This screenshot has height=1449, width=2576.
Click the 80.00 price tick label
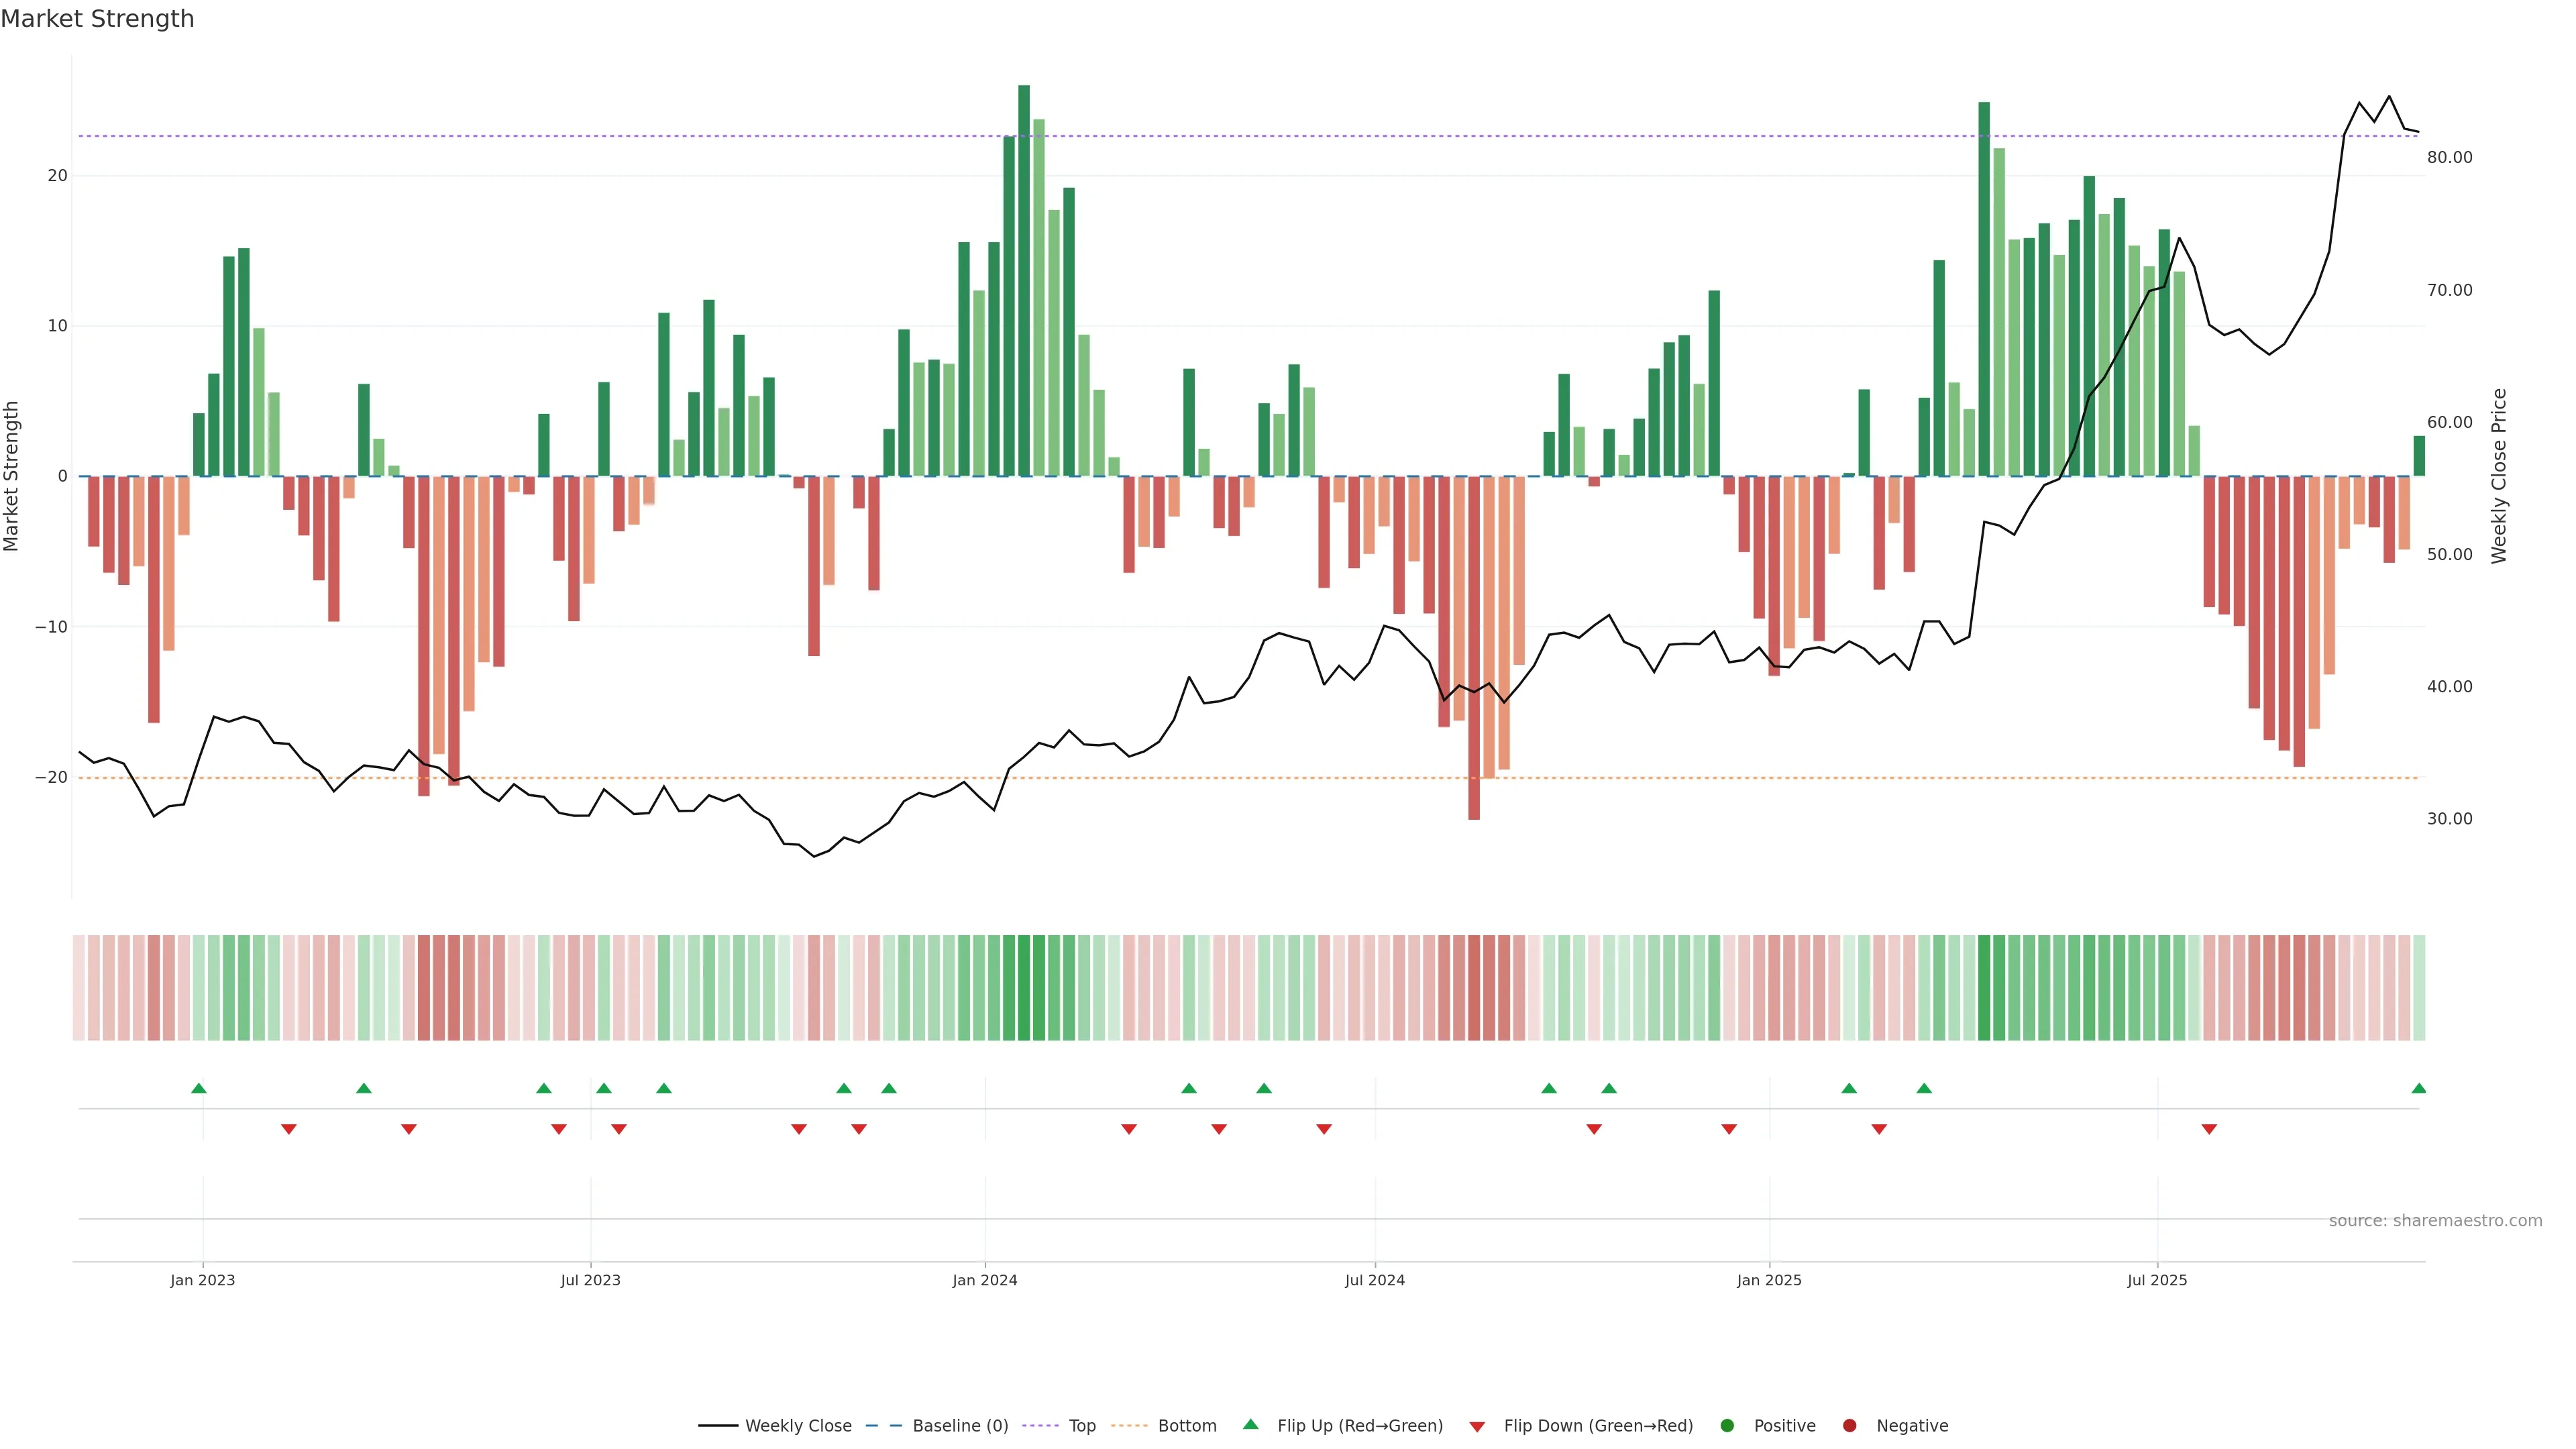point(2449,157)
